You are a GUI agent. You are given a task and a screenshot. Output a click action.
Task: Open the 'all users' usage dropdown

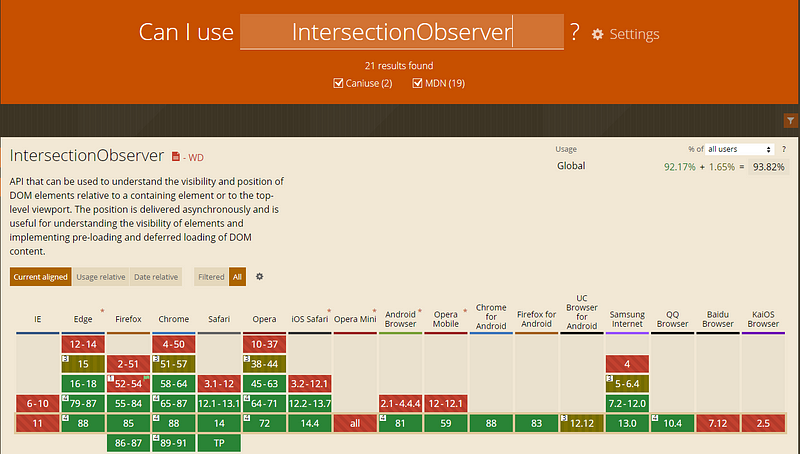(x=741, y=148)
